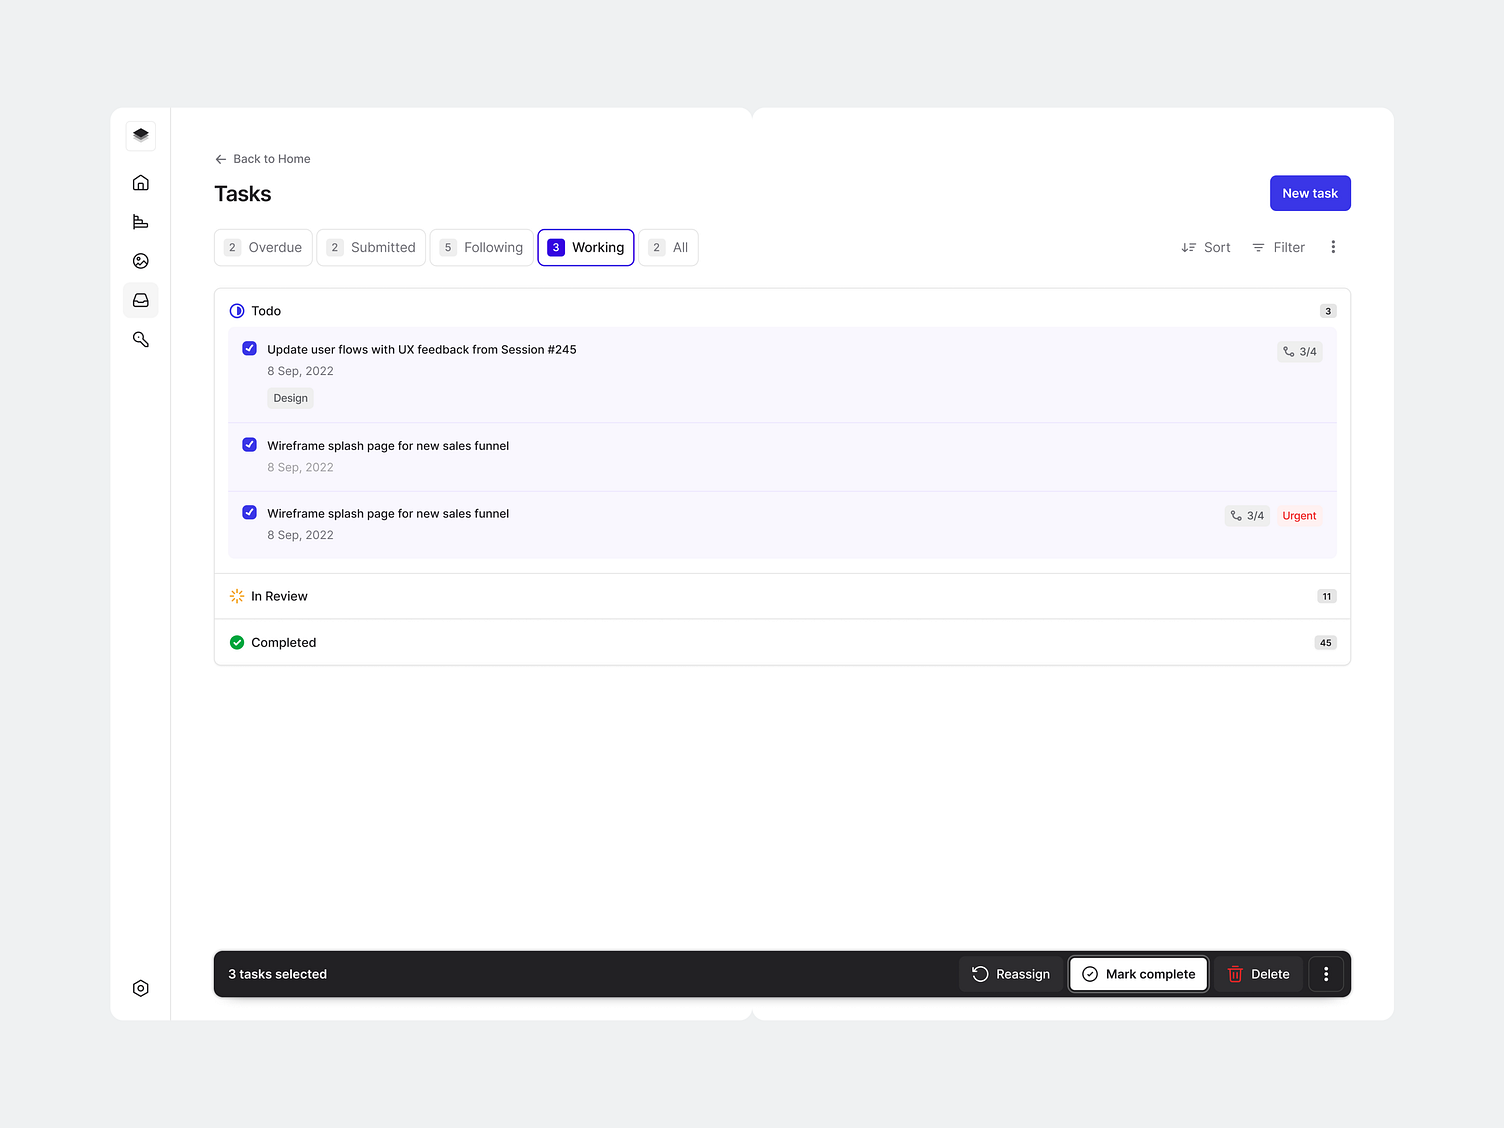
Task: Select the flag icon in the sidebar
Action: [x=140, y=222]
